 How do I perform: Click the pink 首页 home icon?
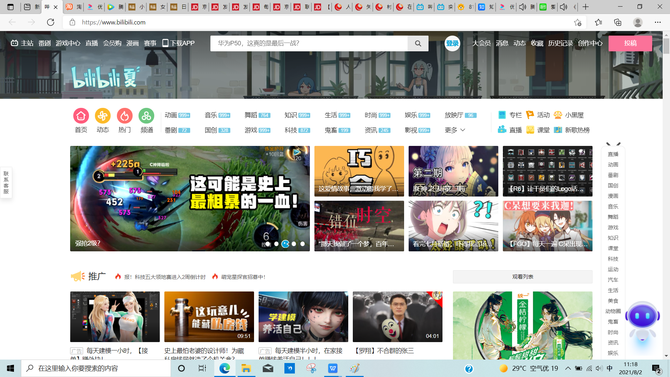tap(81, 116)
